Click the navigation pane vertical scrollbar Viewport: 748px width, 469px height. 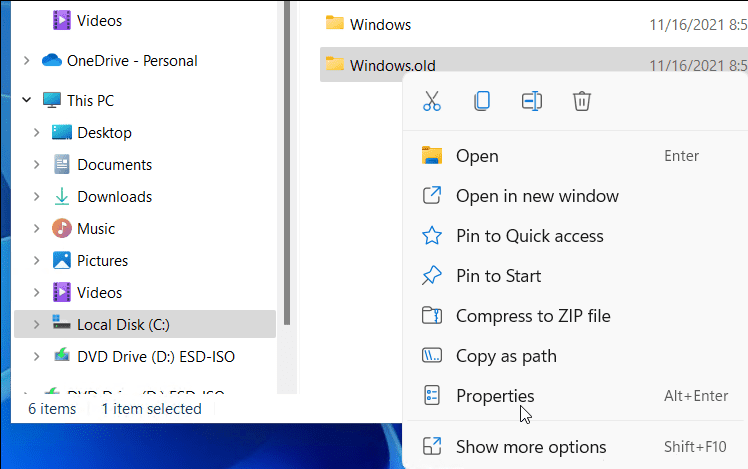[x=287, y=160]
